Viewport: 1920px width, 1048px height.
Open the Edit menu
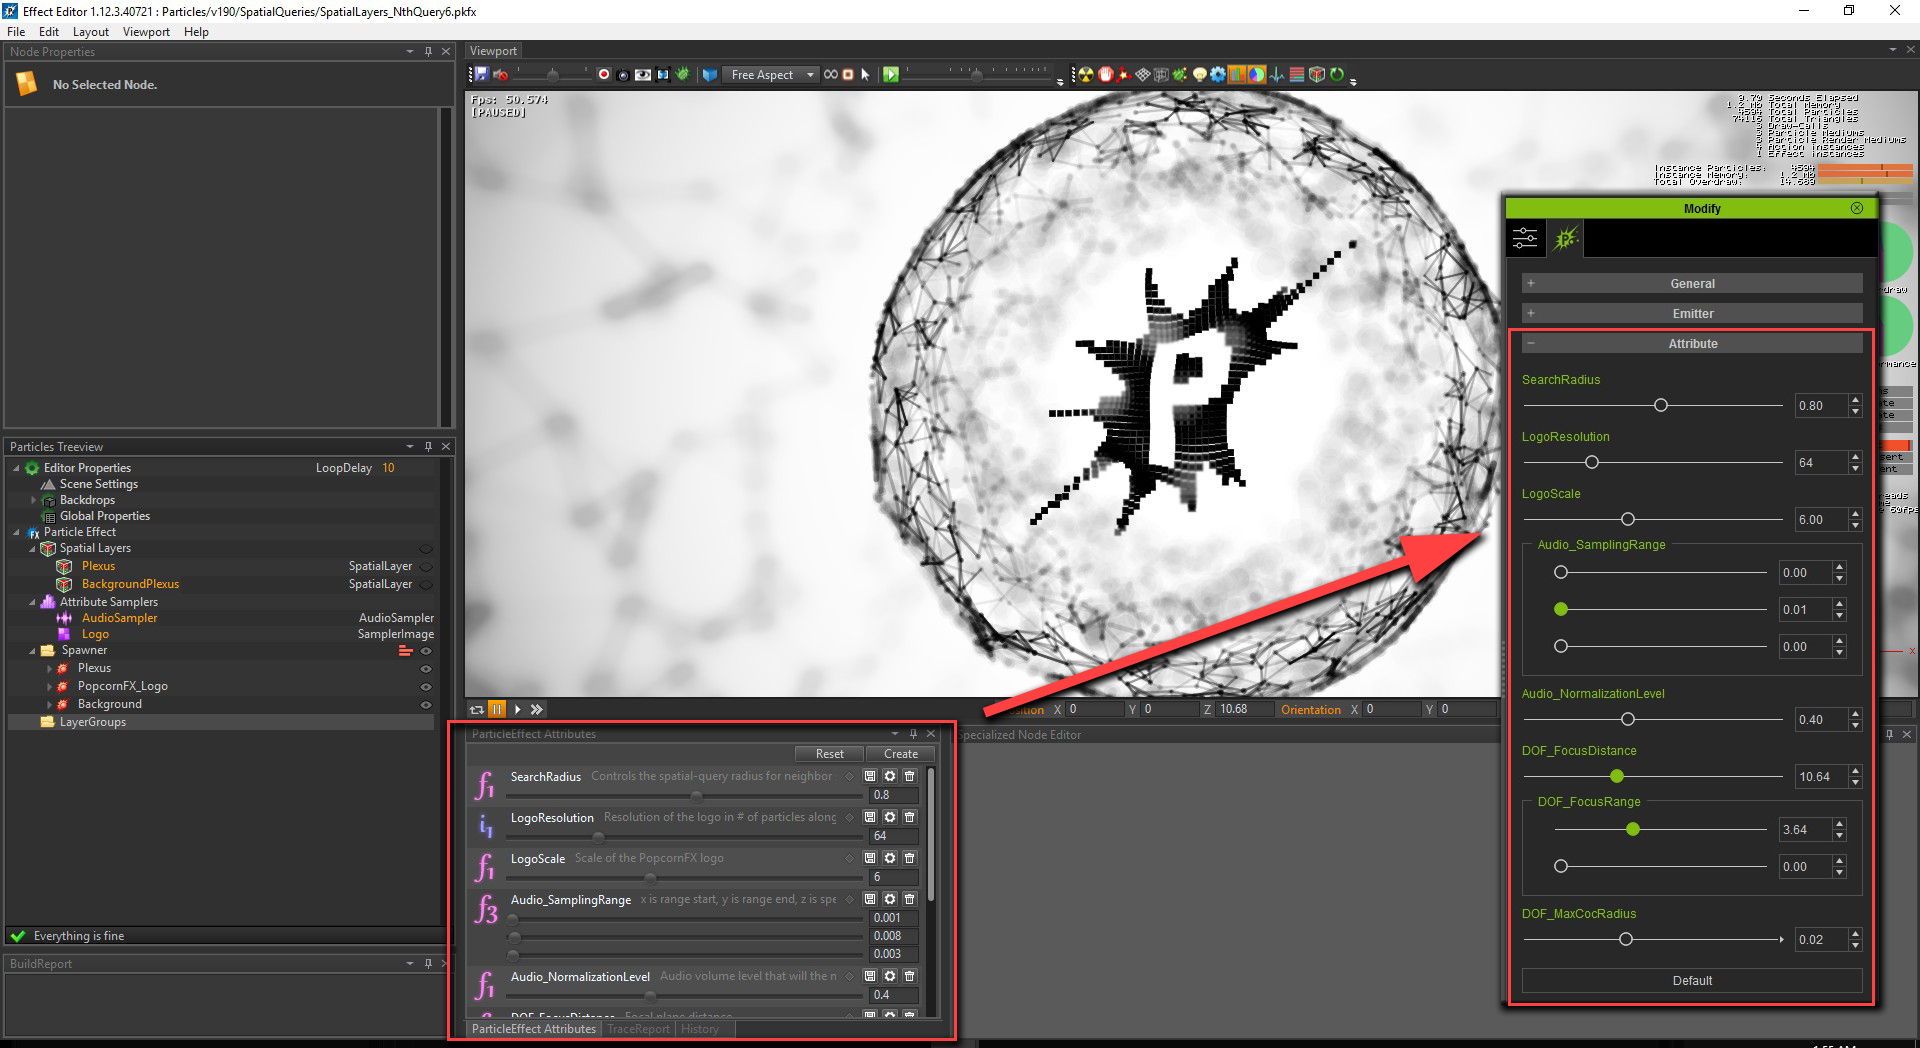49,32
